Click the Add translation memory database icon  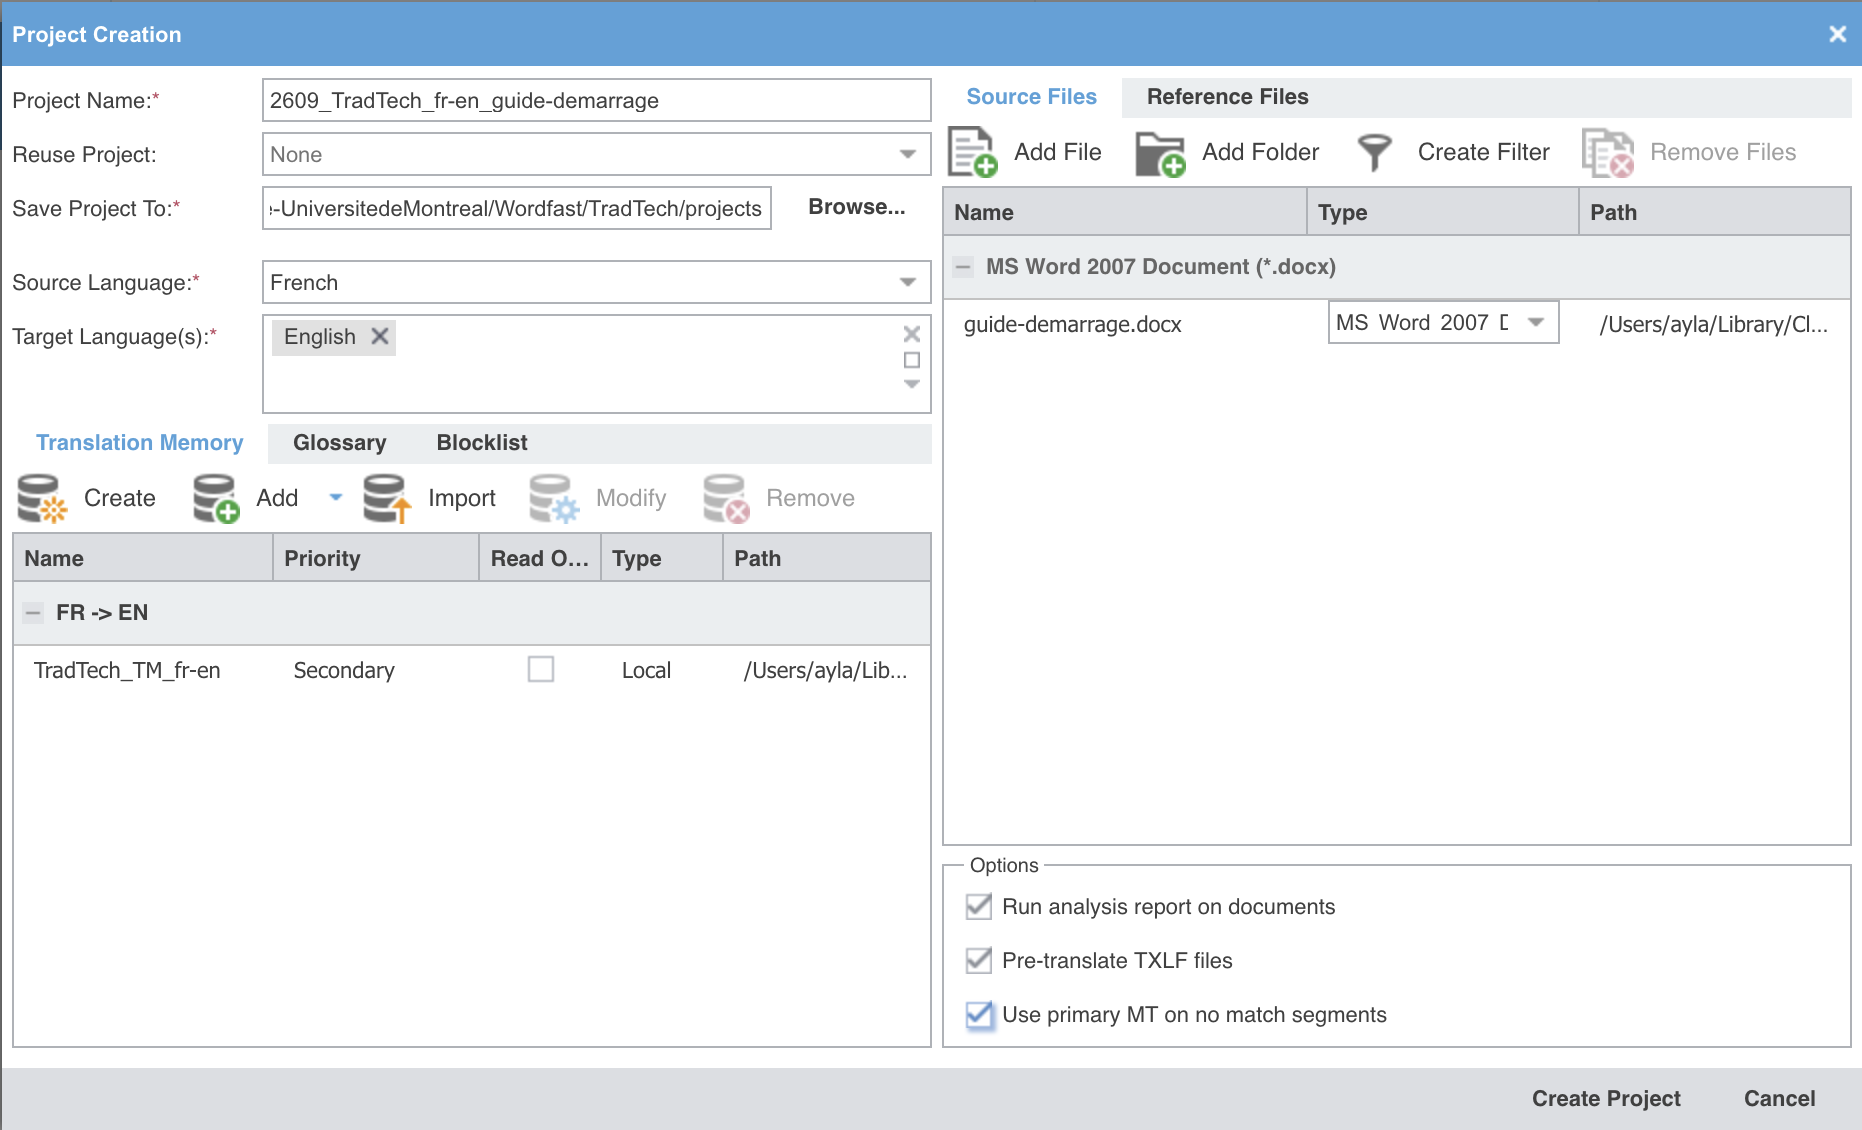point(216,498)
